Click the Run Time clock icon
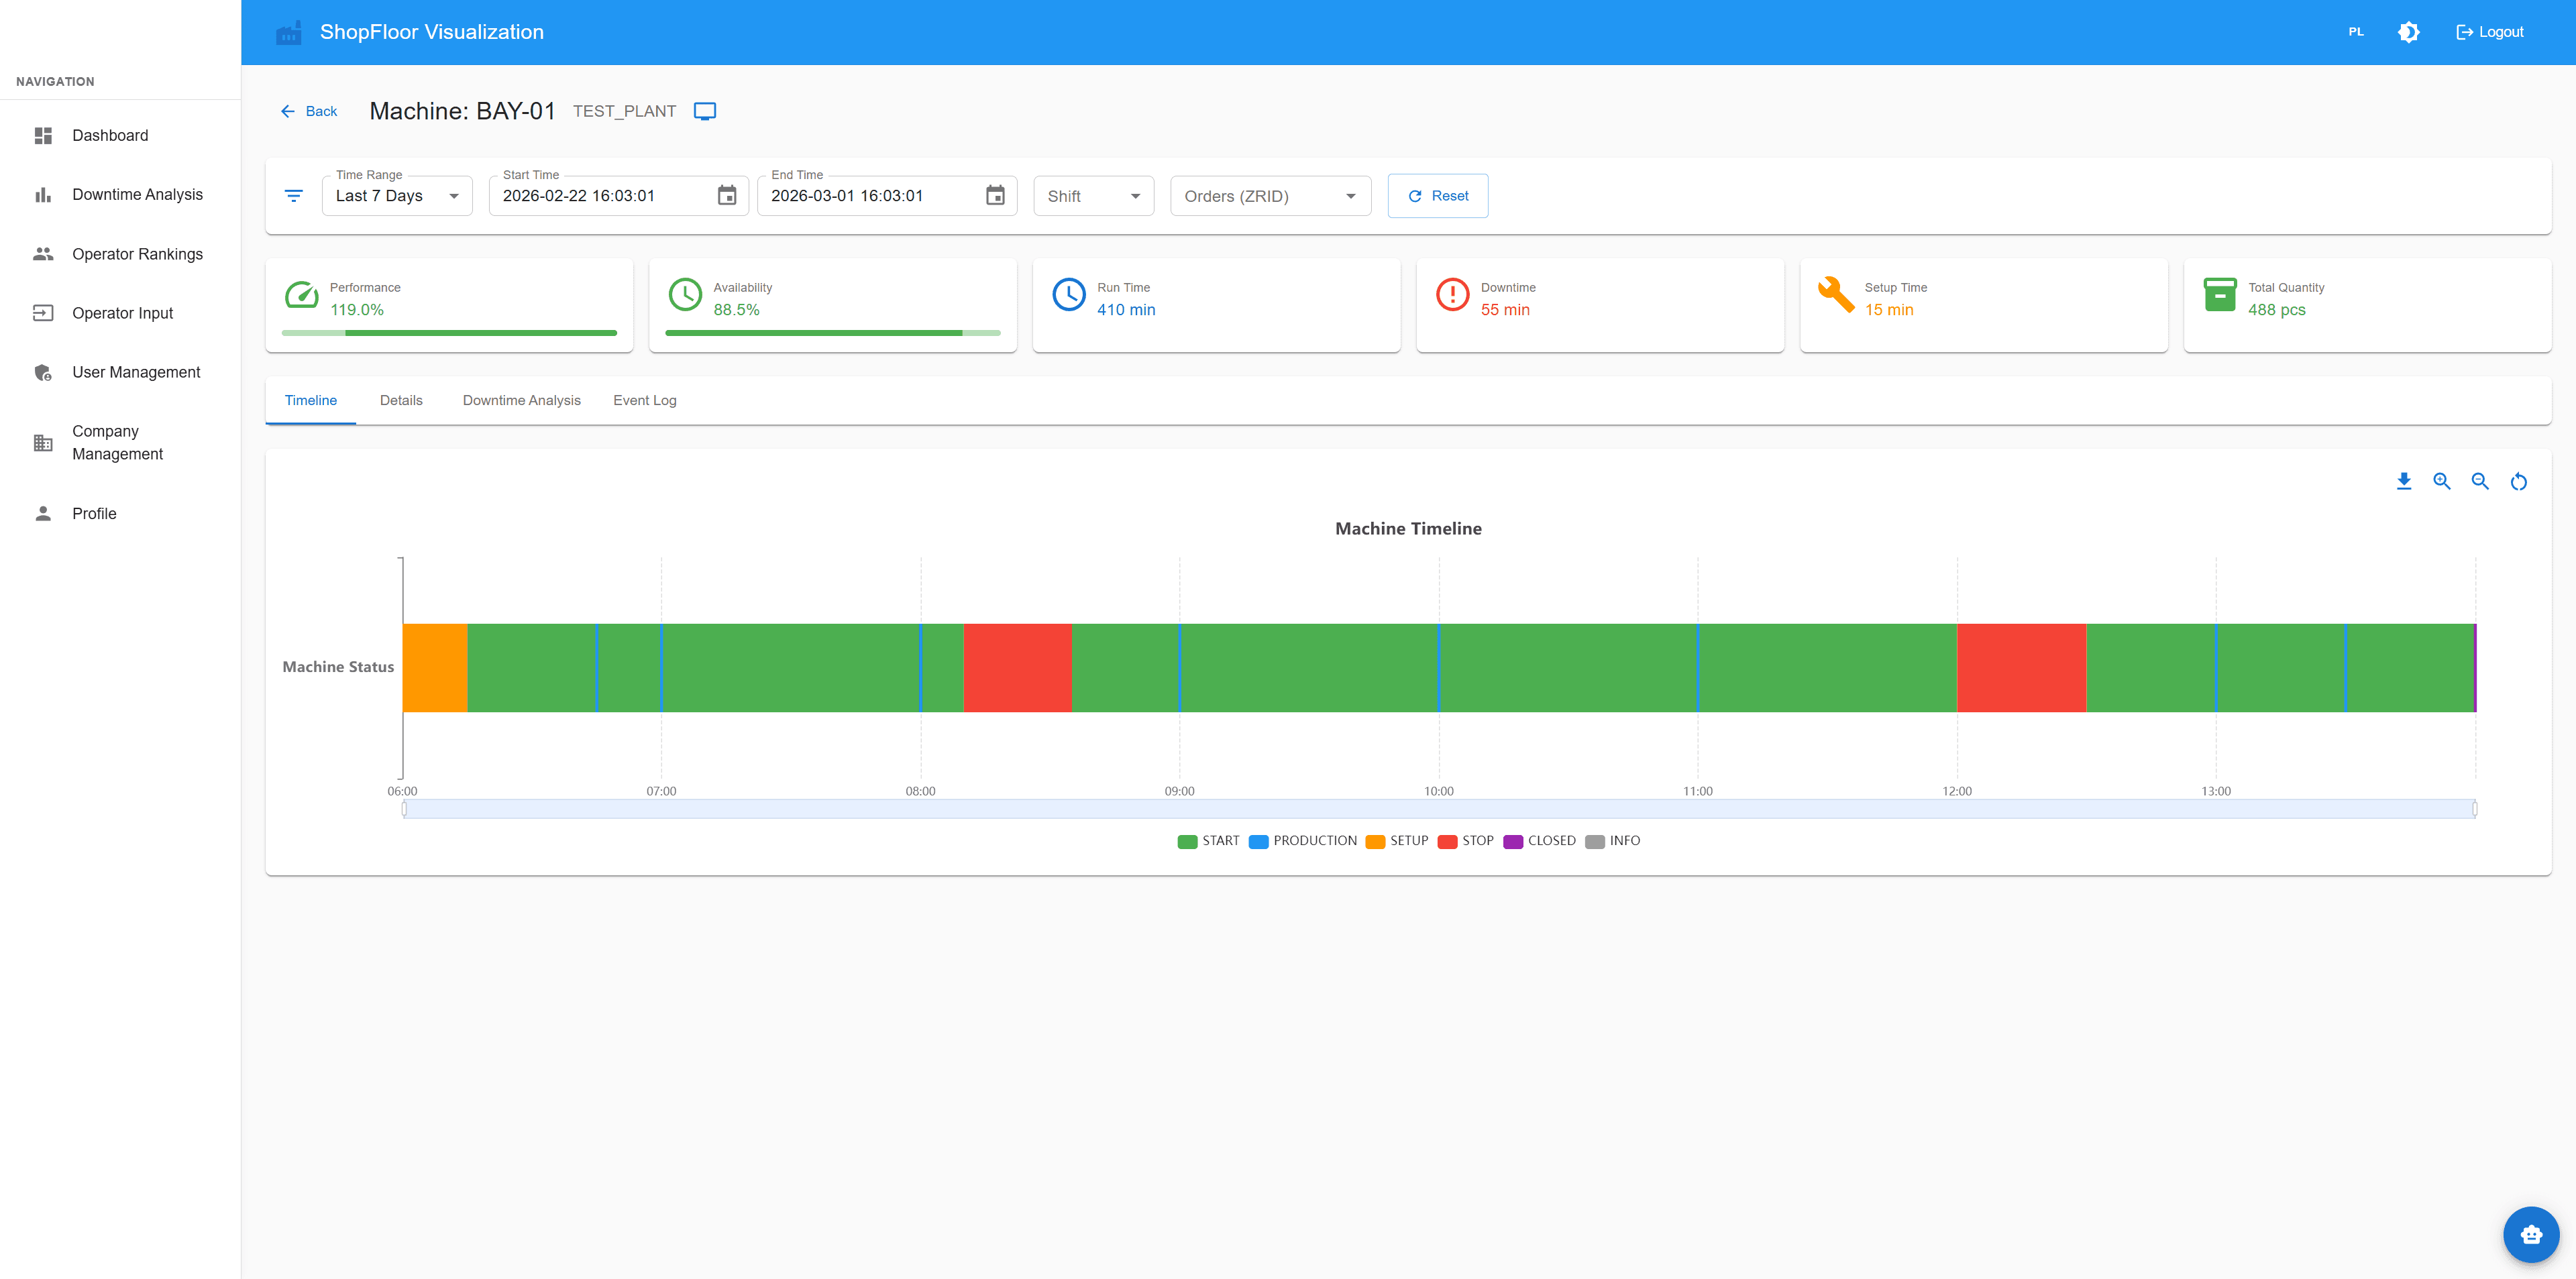The height and width of the screenshot is (1279, 2576). 1069,295
